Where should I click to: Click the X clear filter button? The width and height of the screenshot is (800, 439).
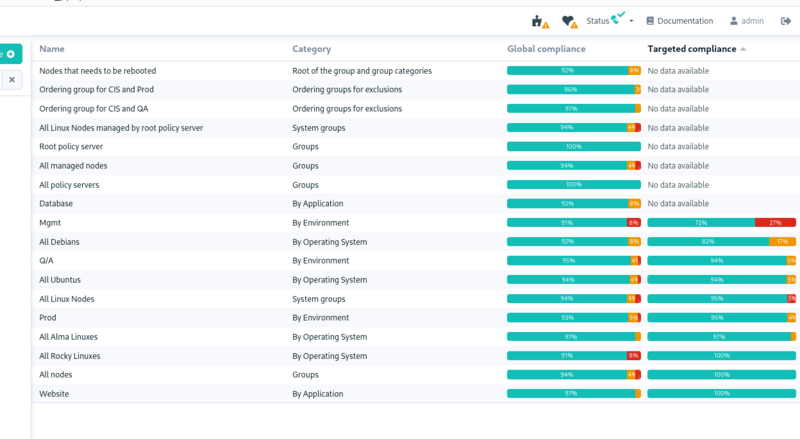tap(12, 80)
